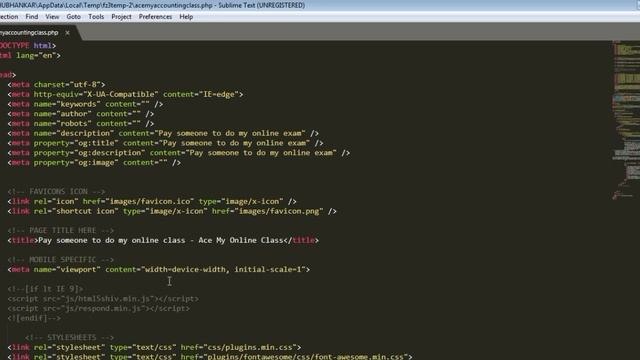Click the meta name="robots" line
The image size is (640, 360).
[81, 124]
